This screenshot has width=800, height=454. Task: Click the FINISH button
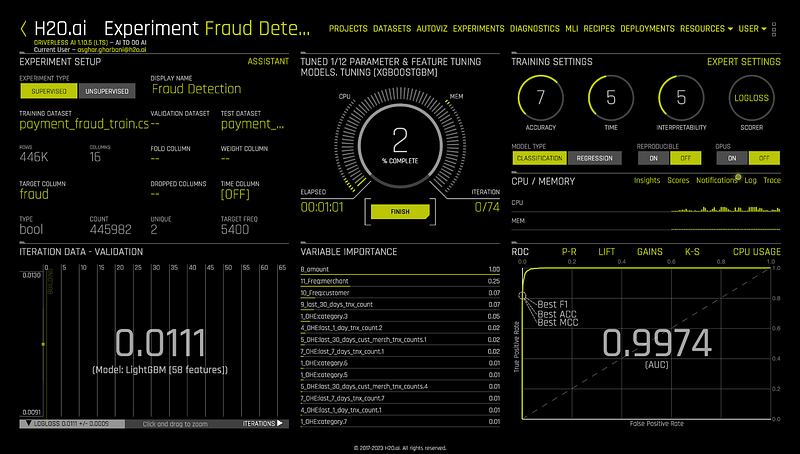[x=400, y=212]
